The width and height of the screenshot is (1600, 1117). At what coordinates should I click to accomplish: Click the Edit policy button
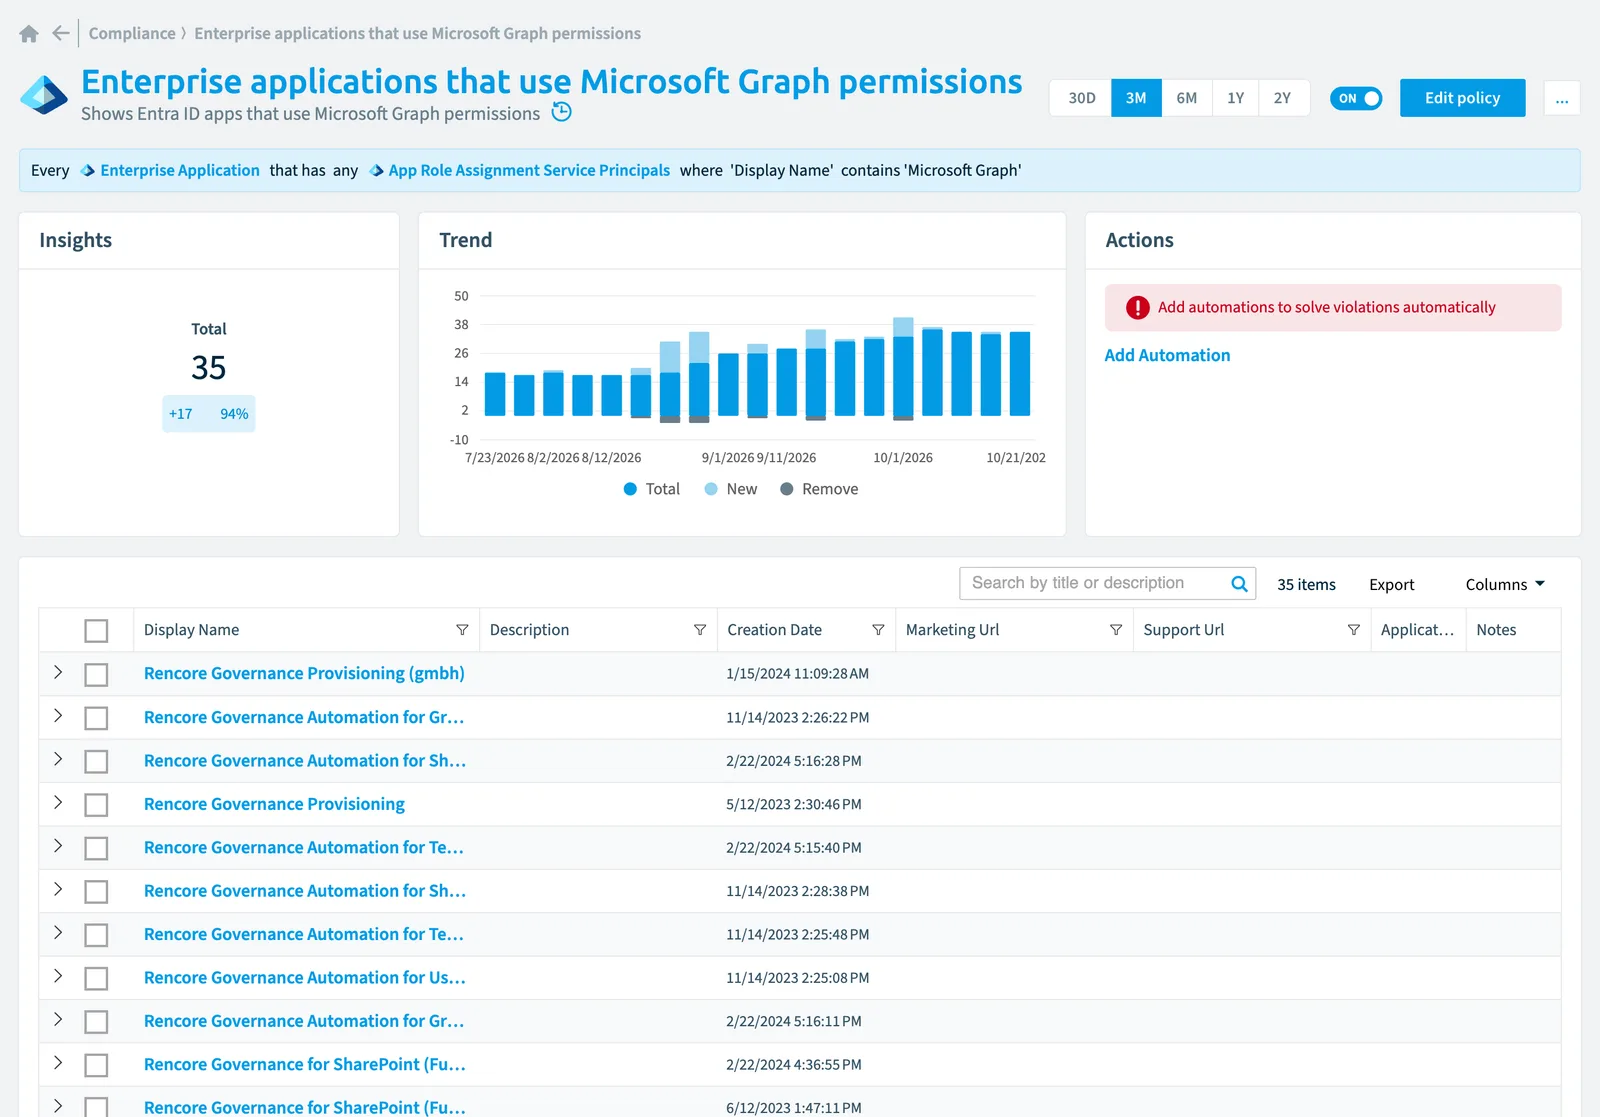pyautogui.click(x=1462, y=98)
